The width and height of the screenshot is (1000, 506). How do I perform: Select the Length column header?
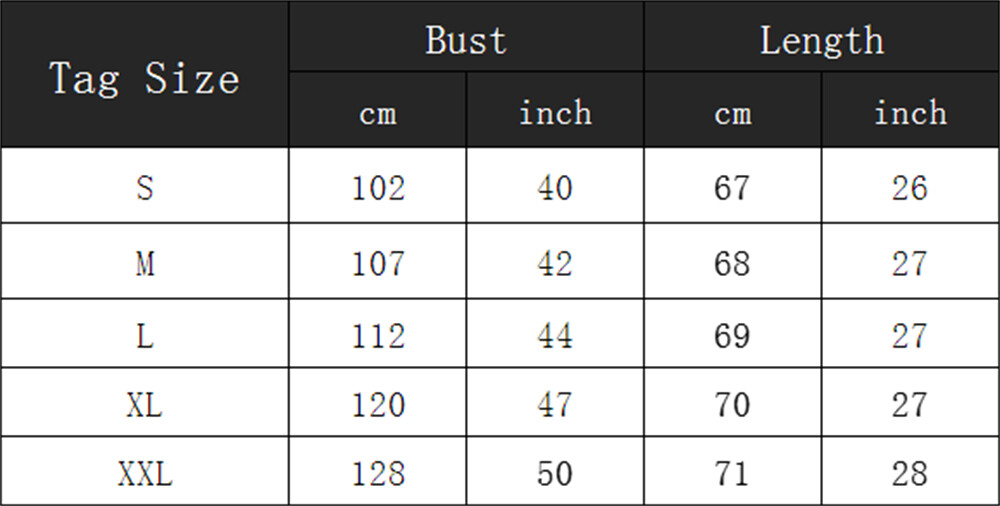(x=821, y=36)
